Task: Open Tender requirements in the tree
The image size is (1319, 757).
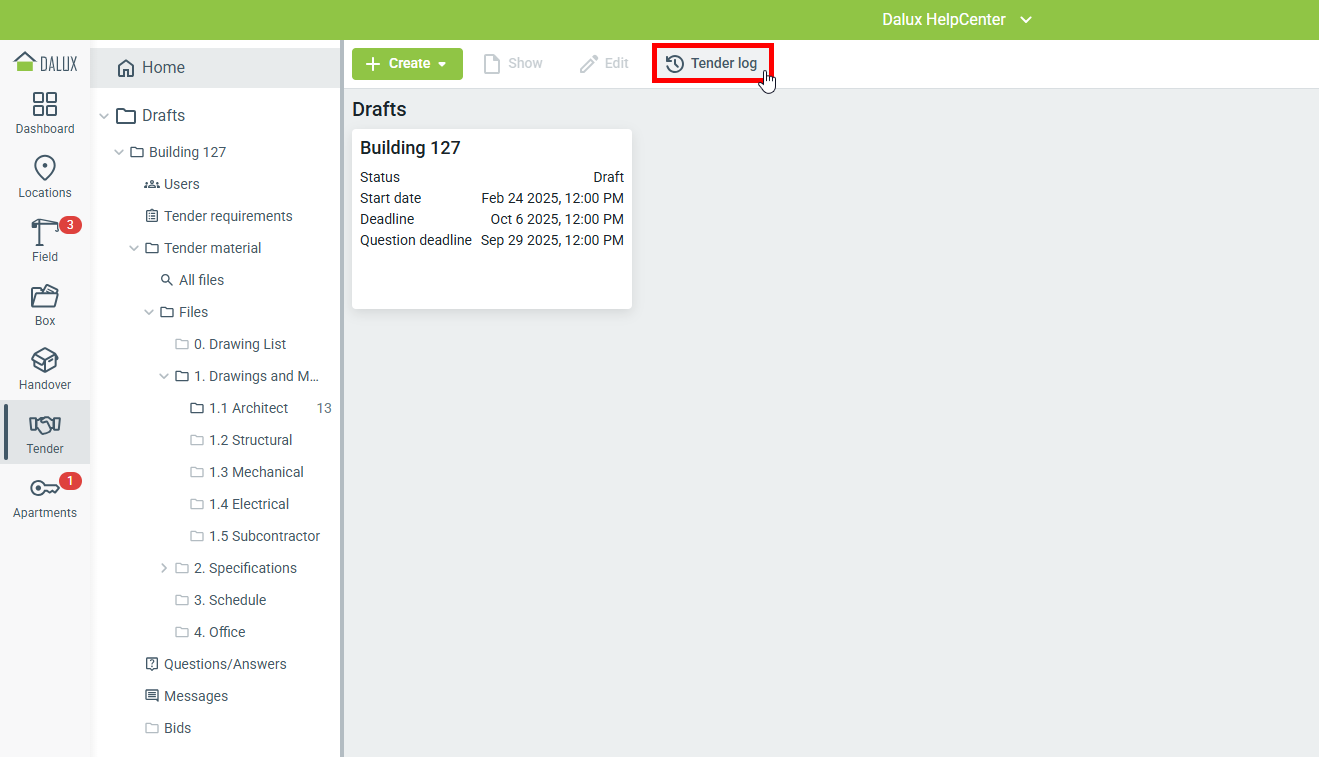Action: click(x=228, y=216)
